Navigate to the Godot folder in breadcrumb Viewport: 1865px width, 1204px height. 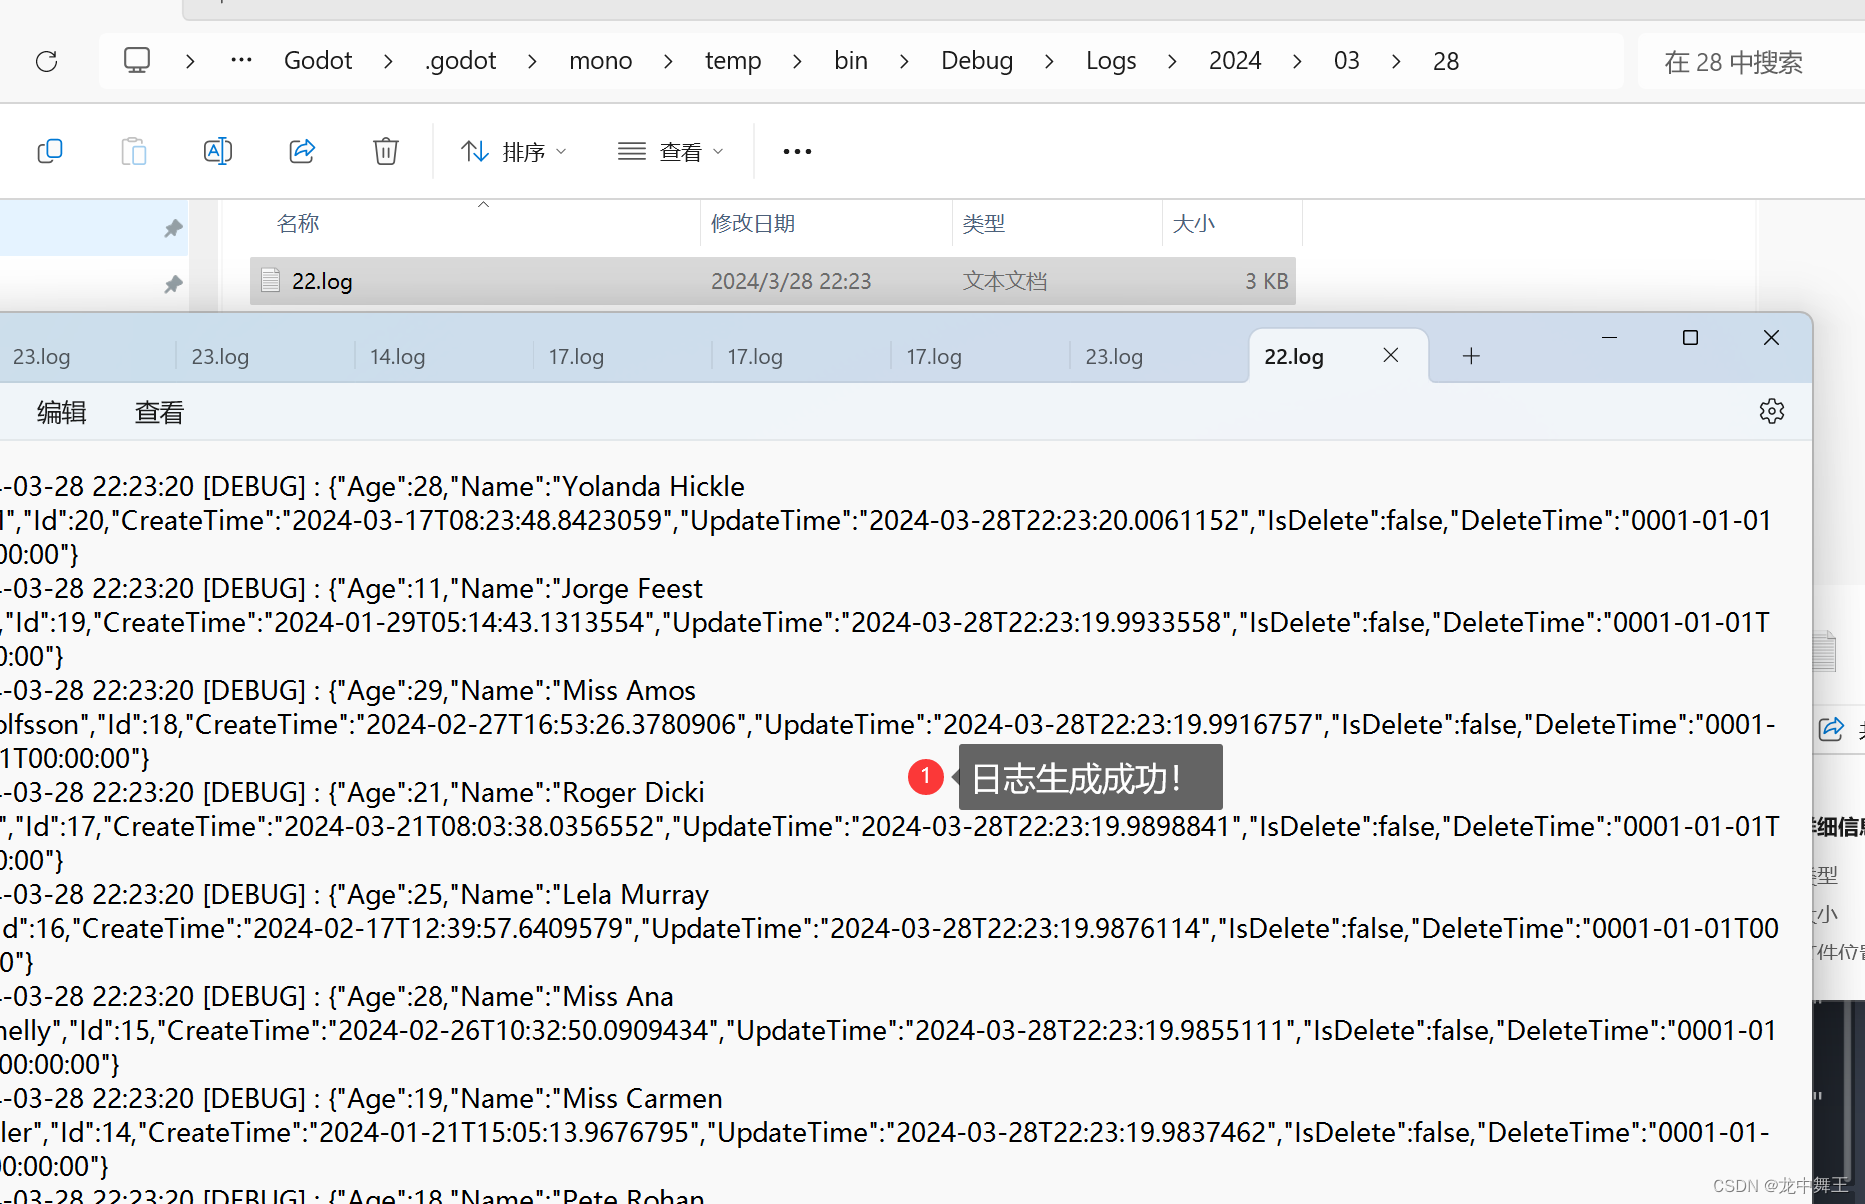pos(318,61)
